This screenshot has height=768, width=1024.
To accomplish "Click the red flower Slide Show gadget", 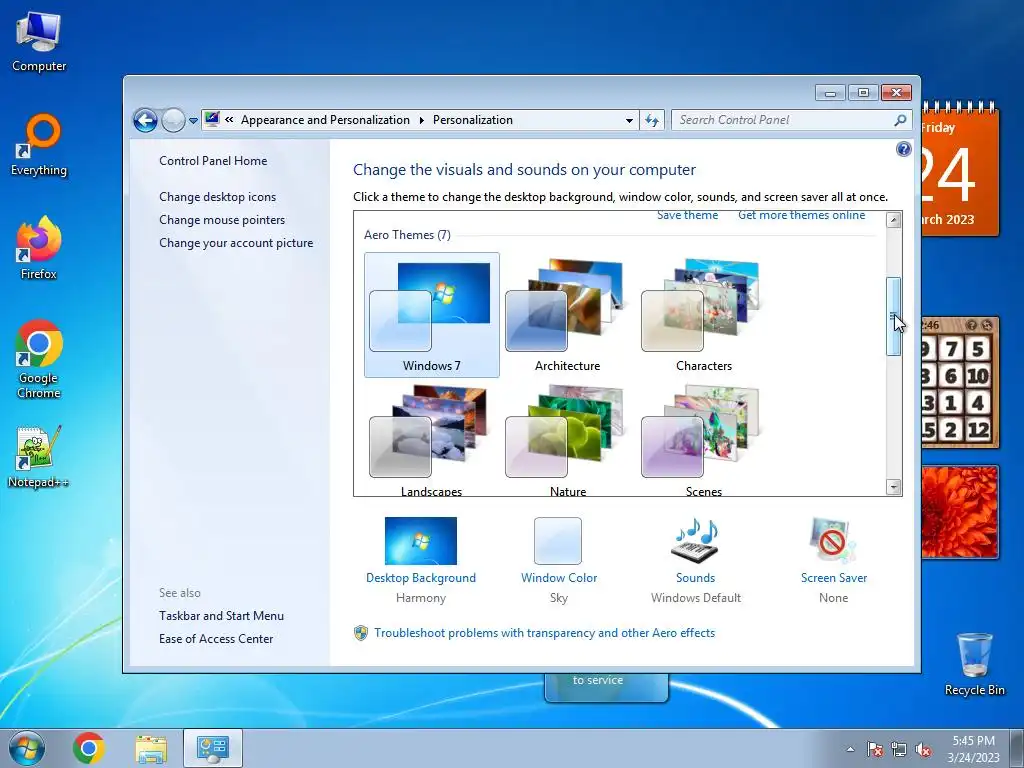I will (x=960, y=512).
